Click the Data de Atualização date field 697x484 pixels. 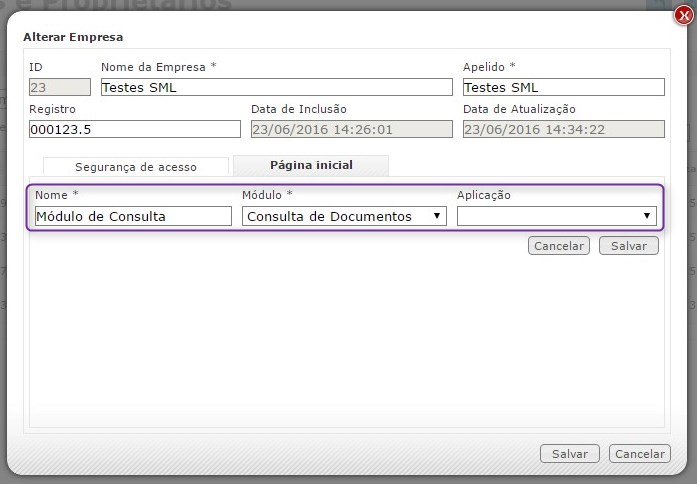[563, 129]
